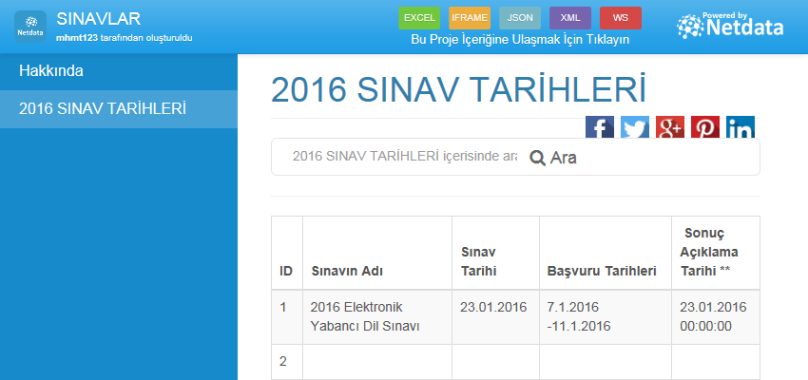Image resolution: width=808 pixels, height=380 pixels.
Task: Select result date cell 23.01.2016 00:00:00
Action: [716, 317]
